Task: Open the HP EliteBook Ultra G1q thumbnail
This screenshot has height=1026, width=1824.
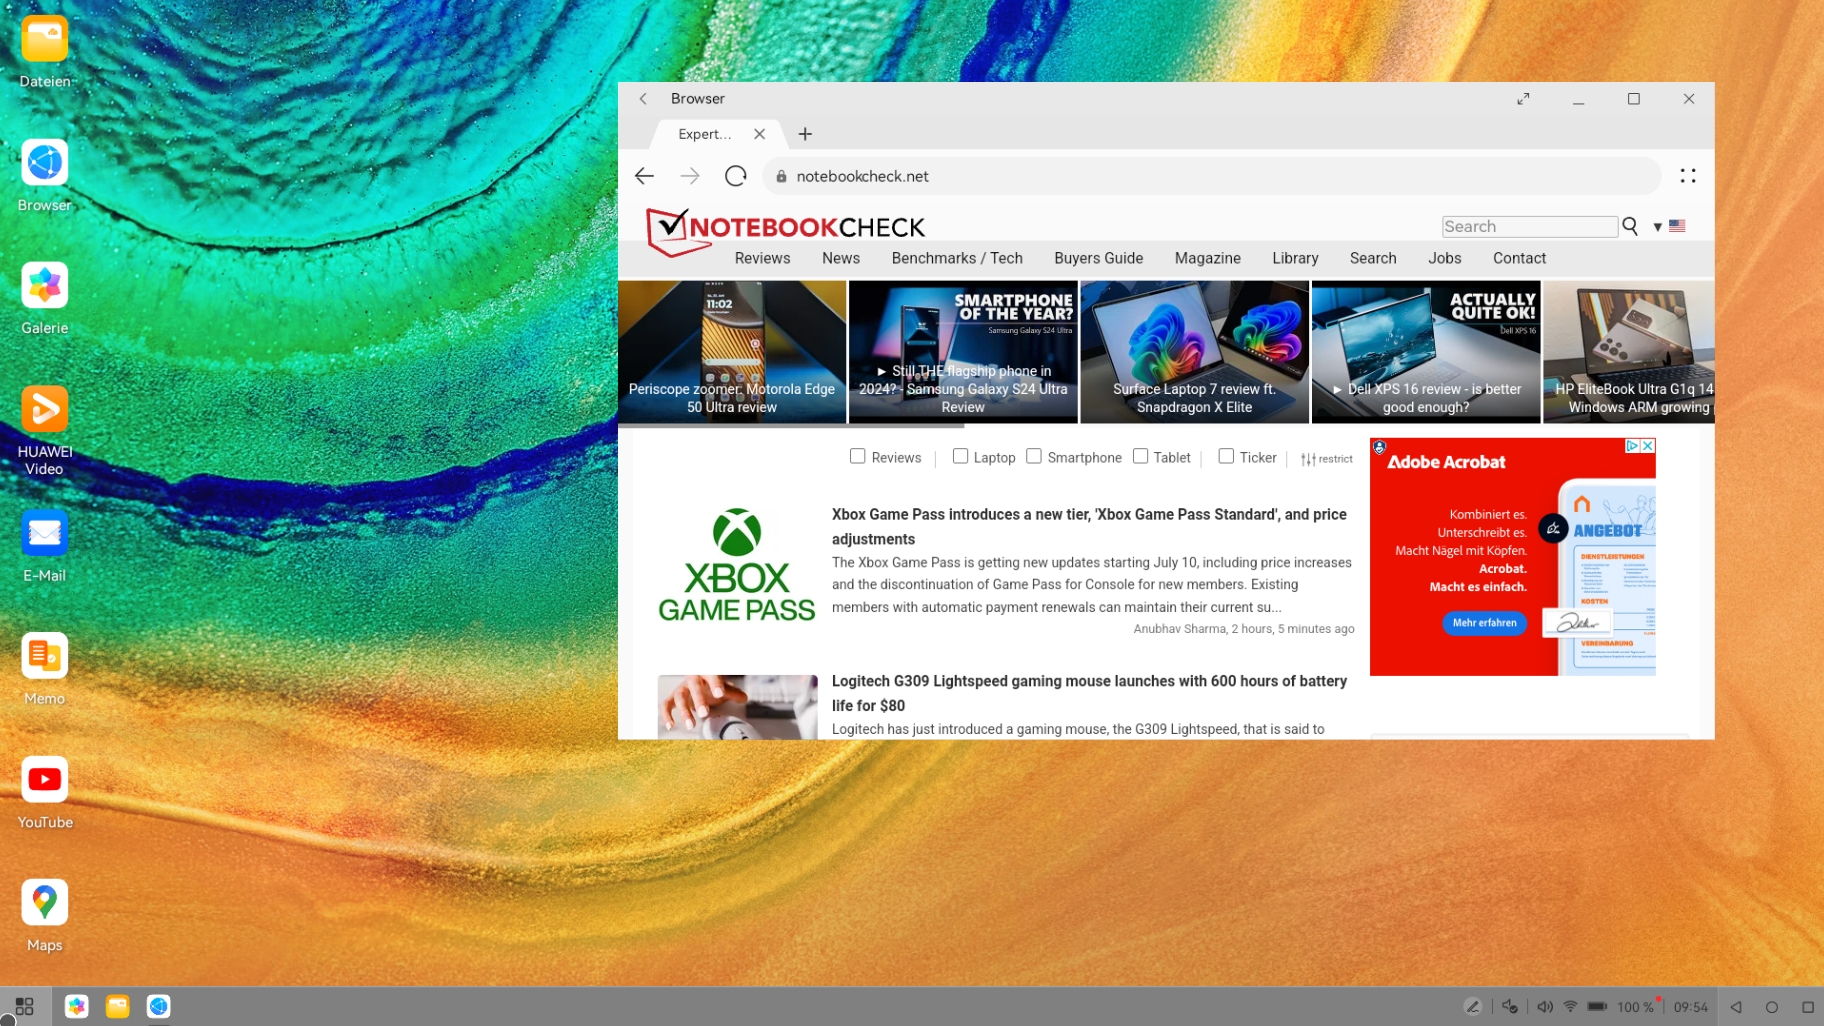Action: [x=1629, y=352]
